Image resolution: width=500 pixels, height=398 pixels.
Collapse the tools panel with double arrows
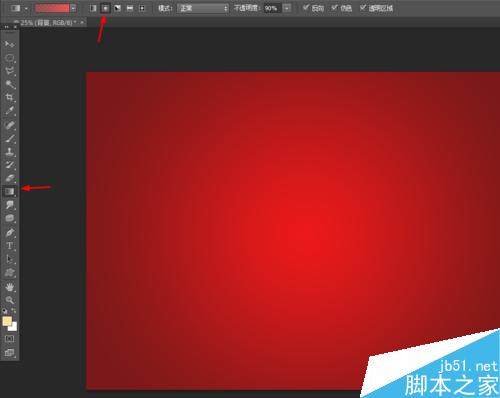pos(6,27)
